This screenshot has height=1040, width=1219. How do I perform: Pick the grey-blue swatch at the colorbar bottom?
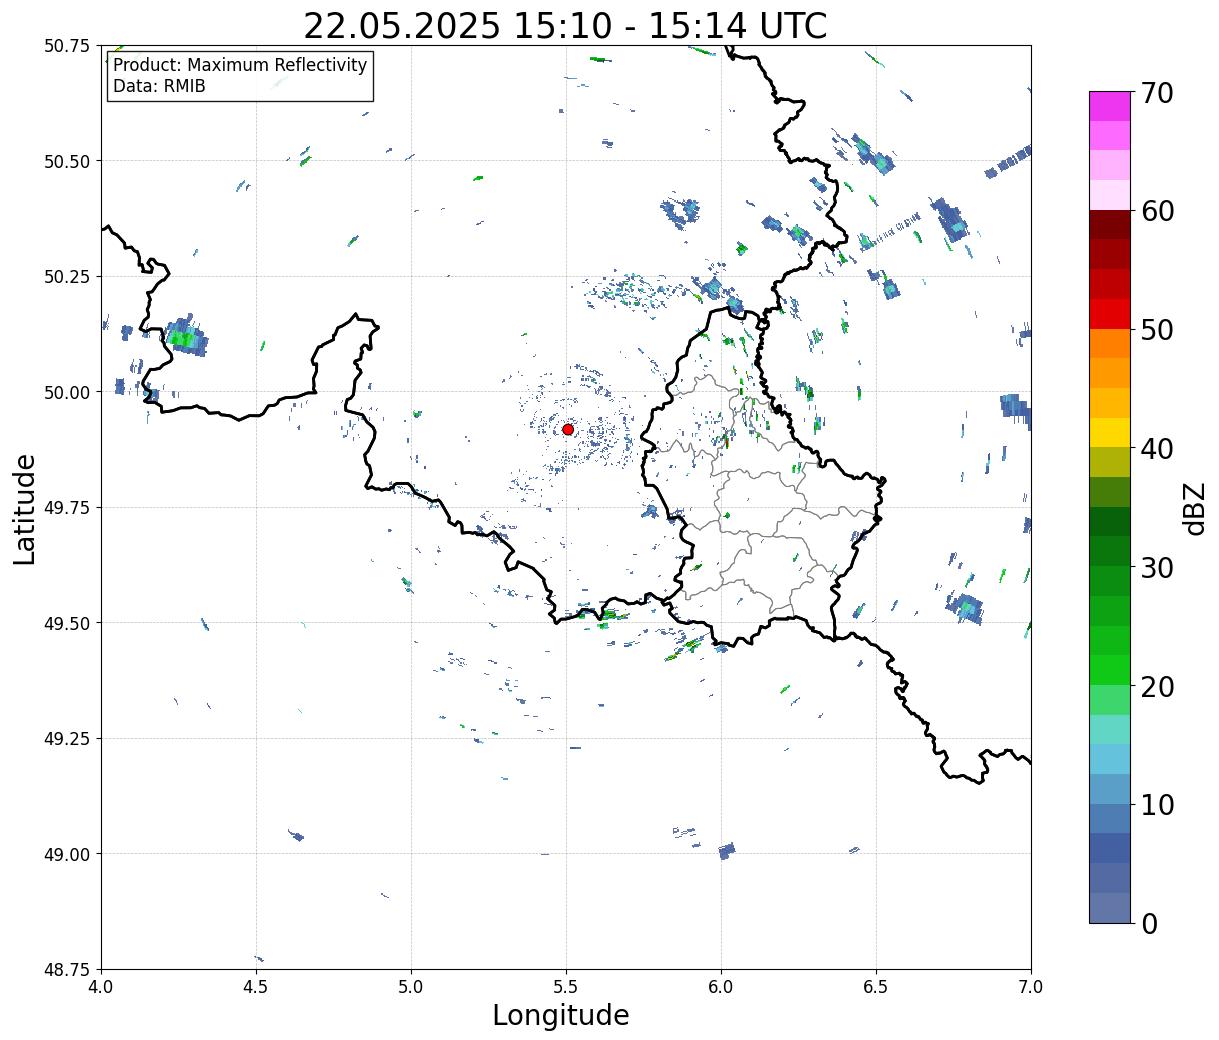coord(1109,907)
